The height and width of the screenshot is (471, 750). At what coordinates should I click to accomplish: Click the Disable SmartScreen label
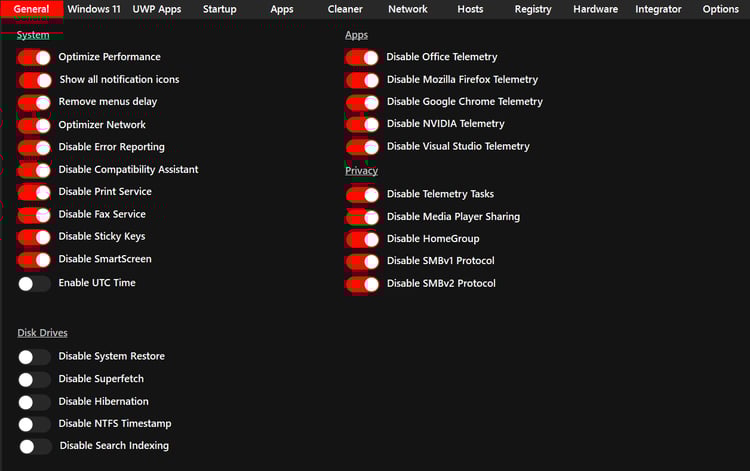[105, 259]
